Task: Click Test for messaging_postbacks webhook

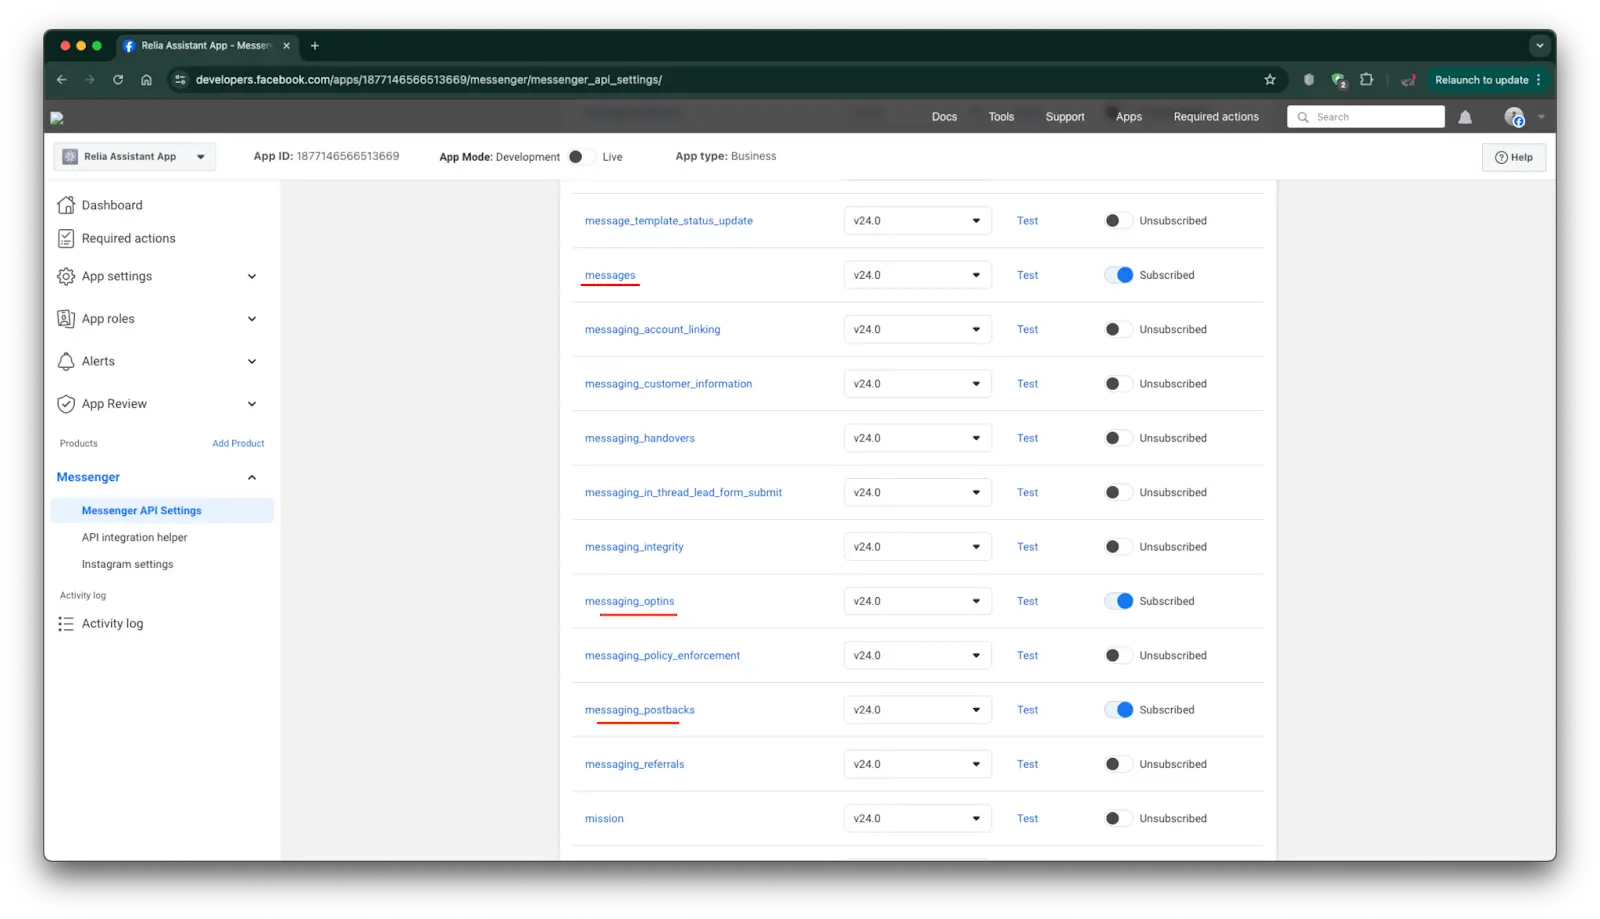Action: click(x=1027, y=709)
